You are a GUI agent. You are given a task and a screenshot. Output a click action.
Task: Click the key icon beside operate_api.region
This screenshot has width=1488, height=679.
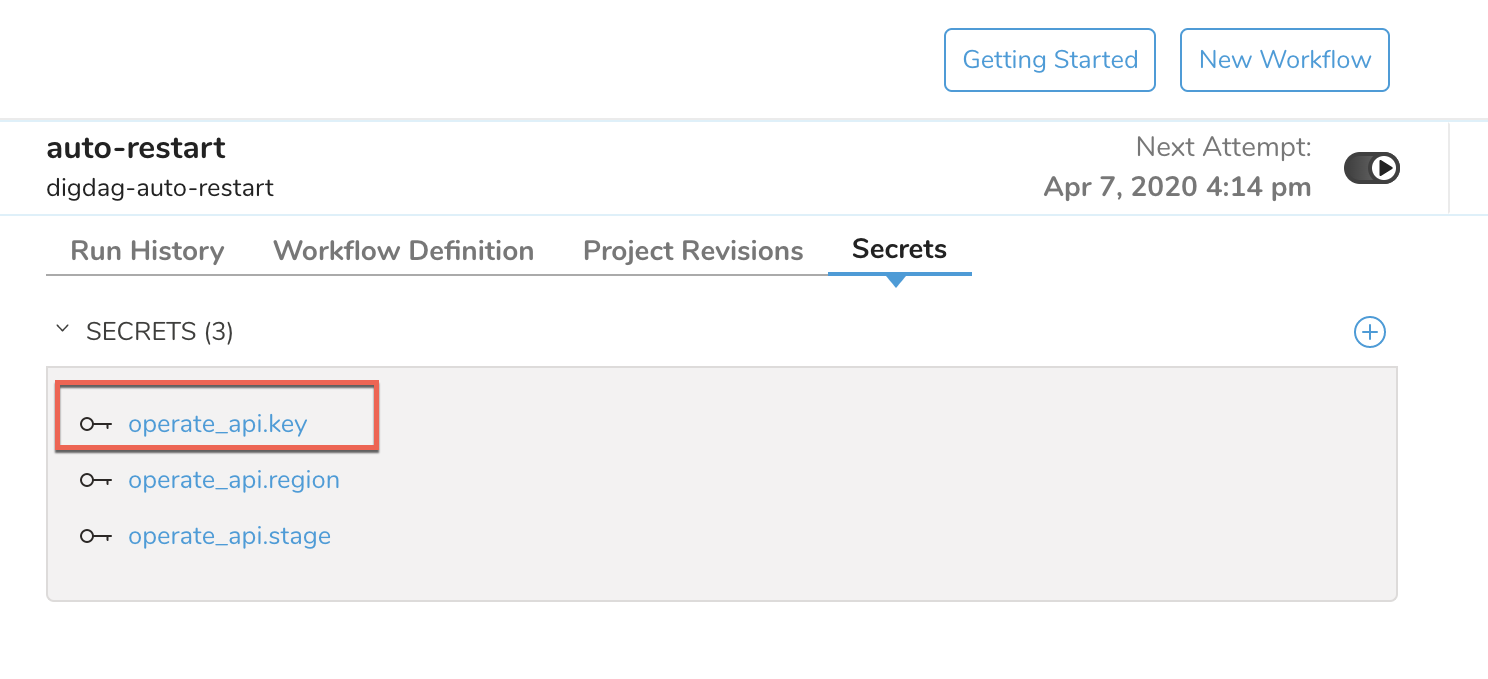point(96,480)
